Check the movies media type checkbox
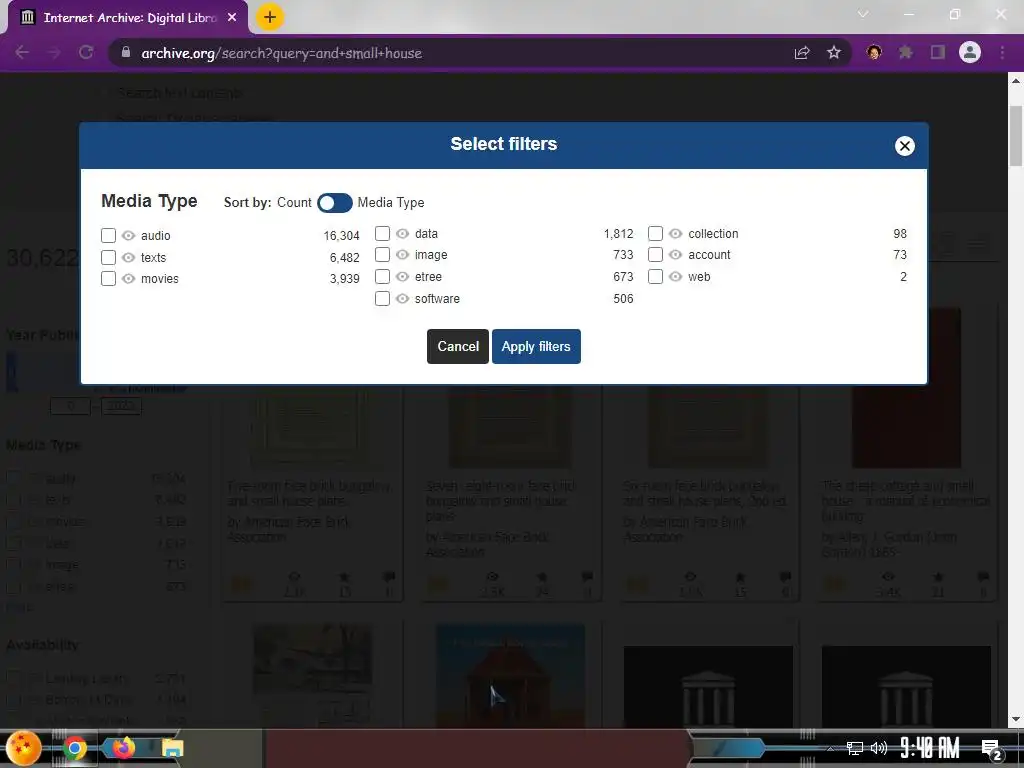 click(108, 278)
